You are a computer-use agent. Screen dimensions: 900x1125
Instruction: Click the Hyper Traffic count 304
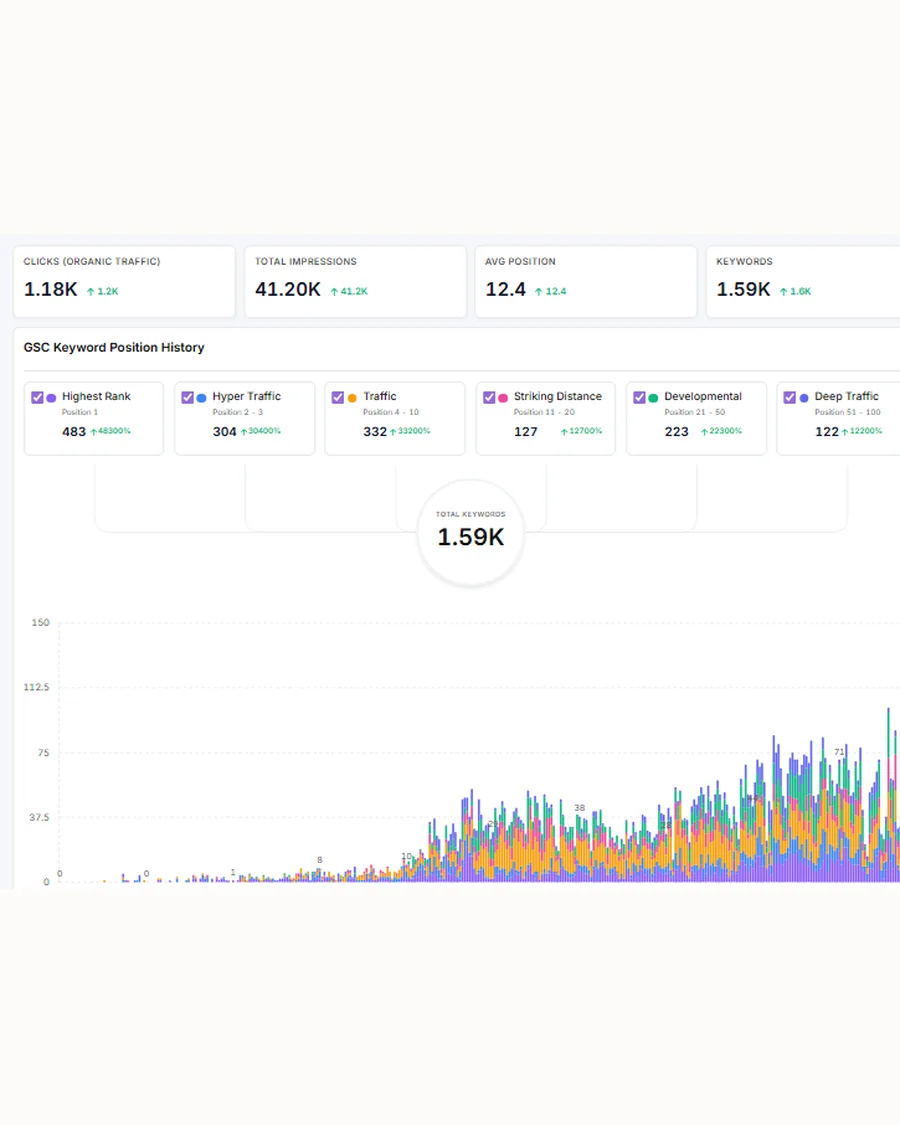(x=225, y=431)
